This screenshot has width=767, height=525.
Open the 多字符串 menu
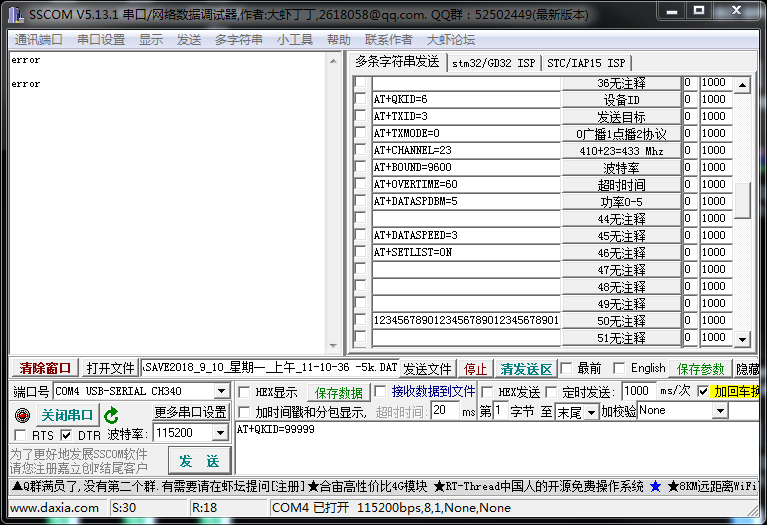(x=239, y=40)
